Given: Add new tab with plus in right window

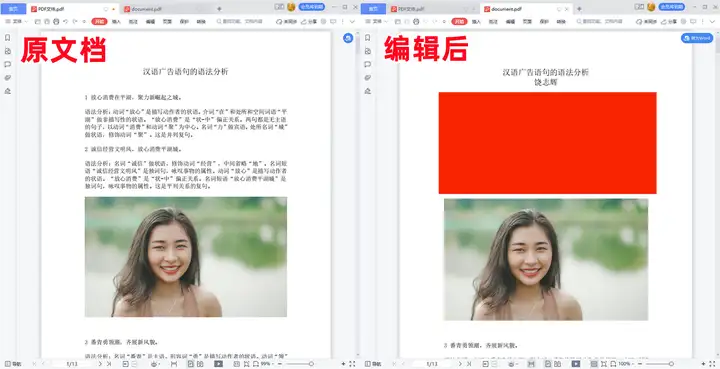Looking at the screenshot, I should [x=579, y=9].
